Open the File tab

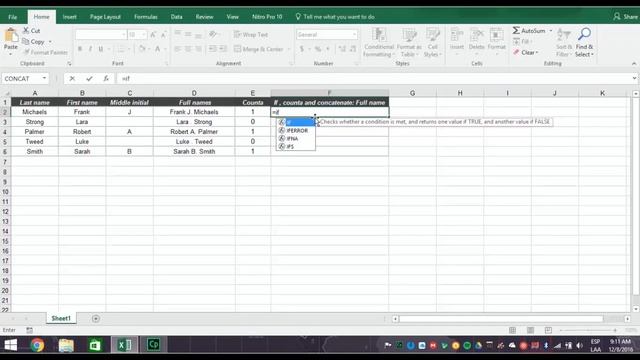point(13,17)
